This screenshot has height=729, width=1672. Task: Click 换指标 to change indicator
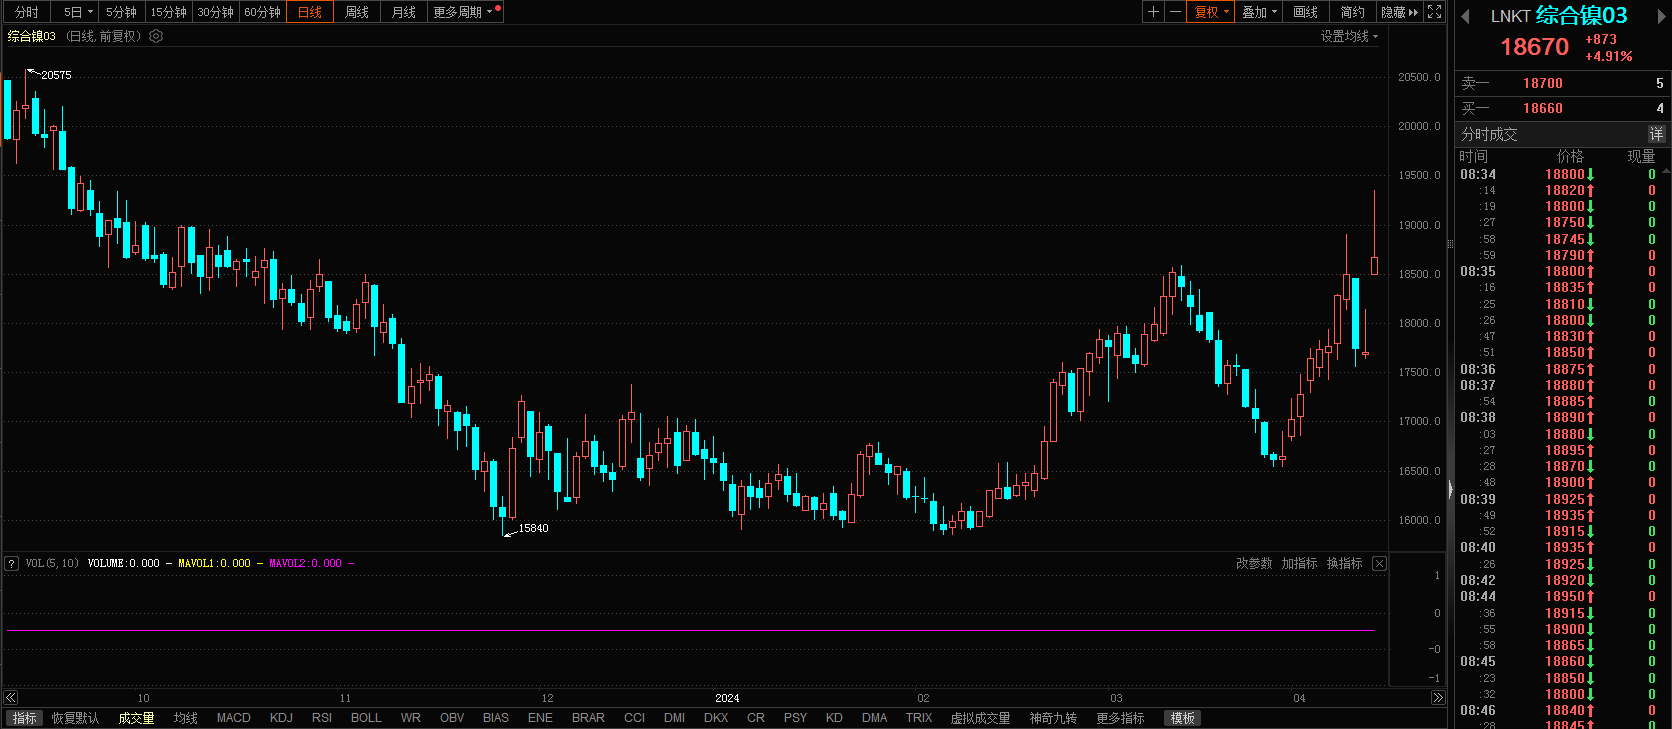(1344, 564)
